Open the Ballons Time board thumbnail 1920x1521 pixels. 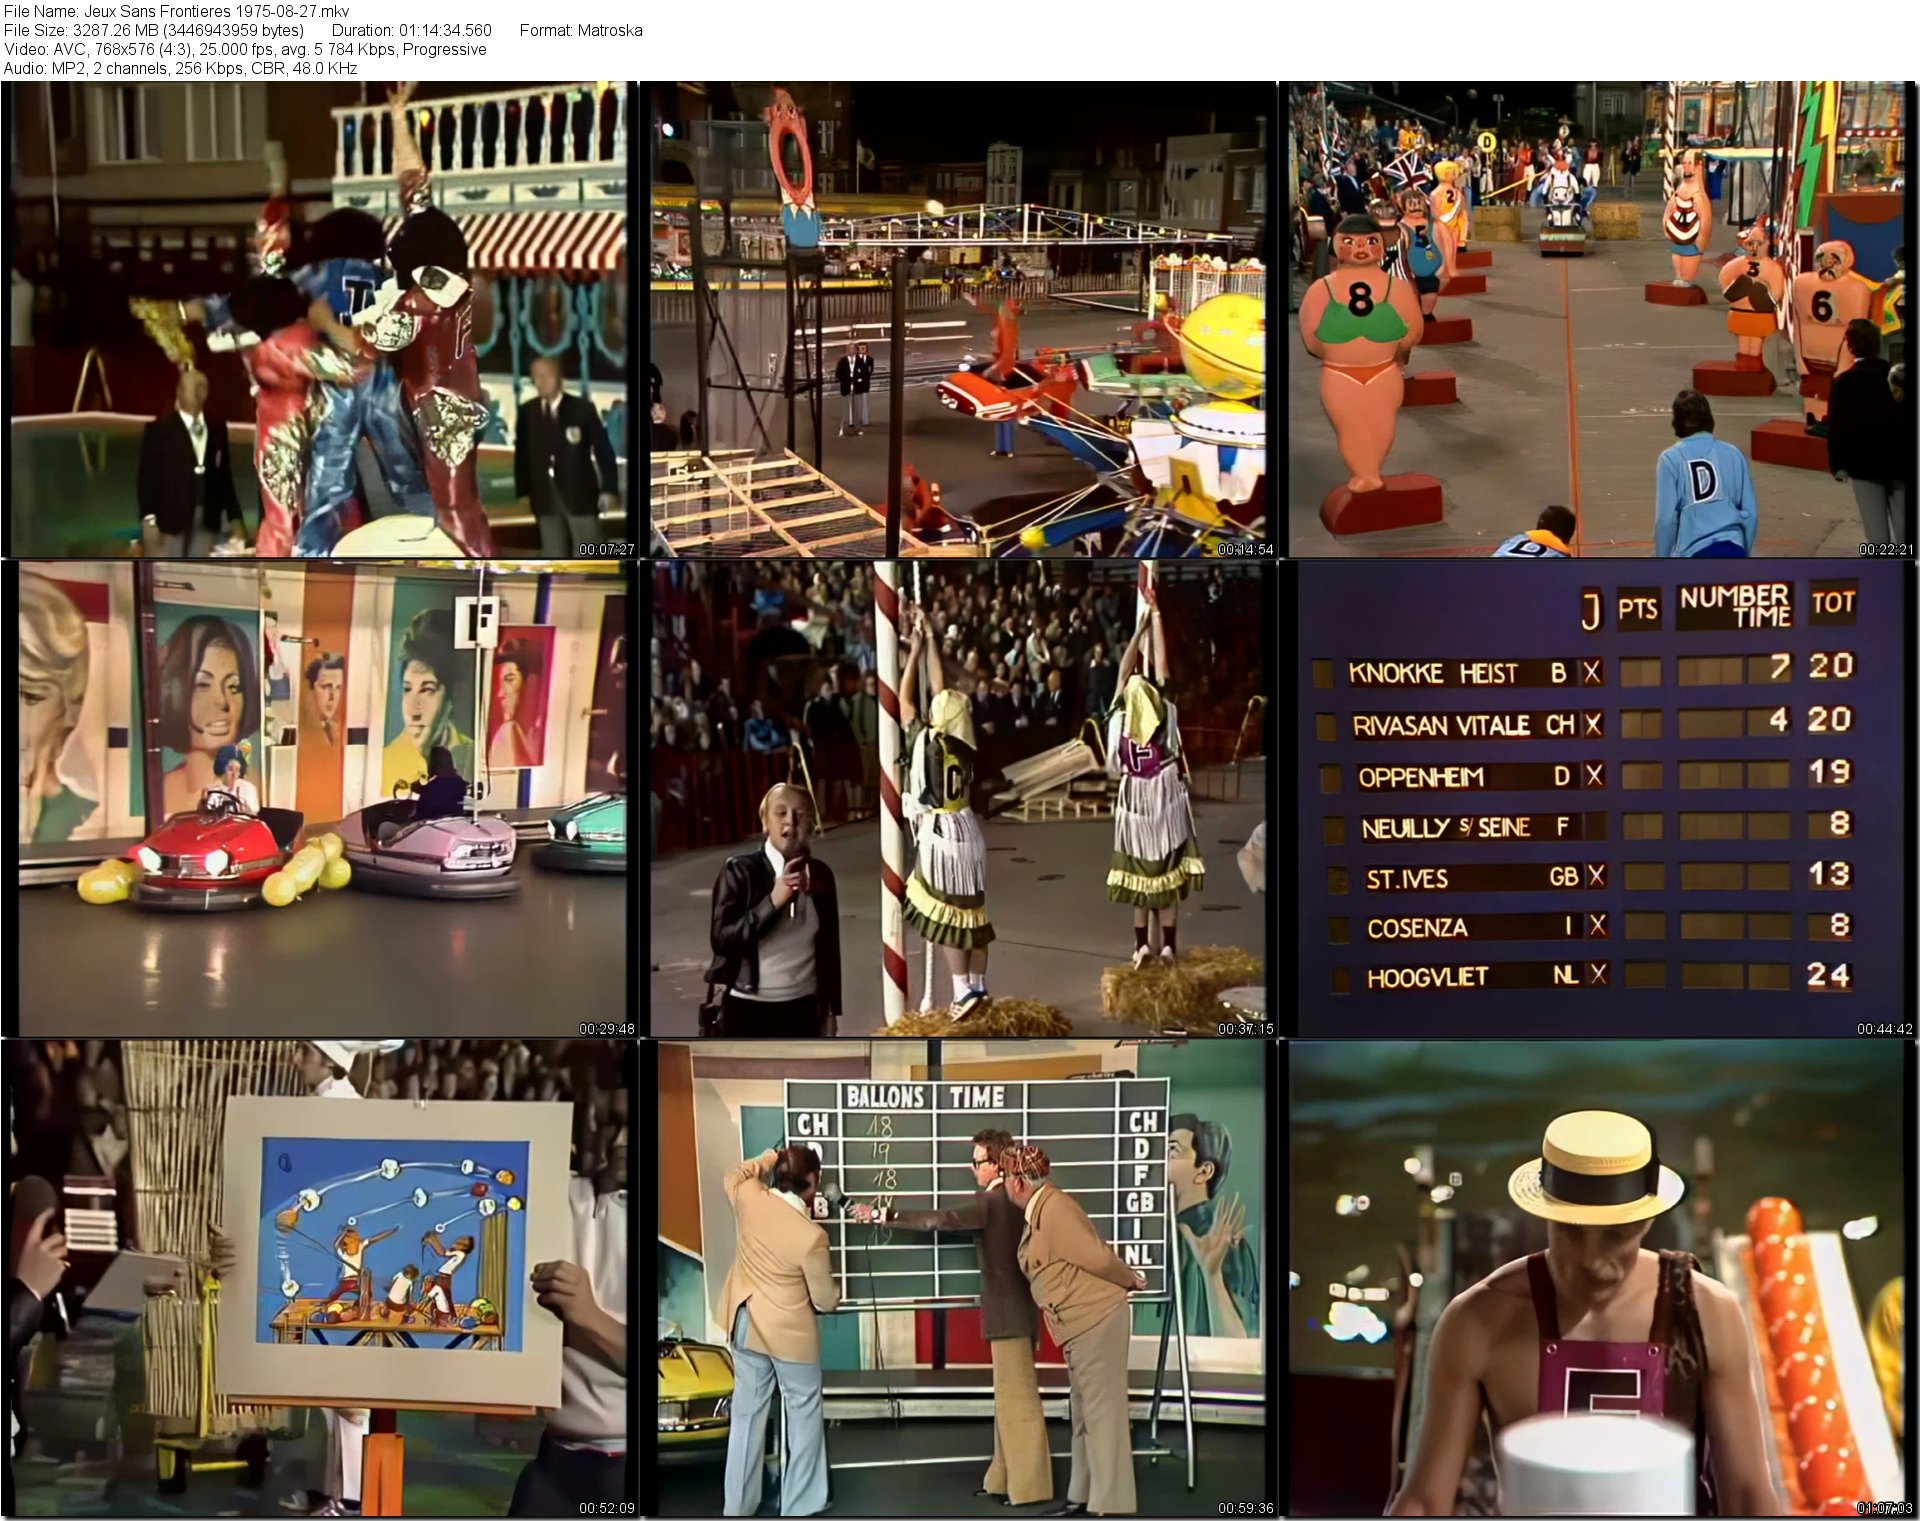coord(958,1278)
